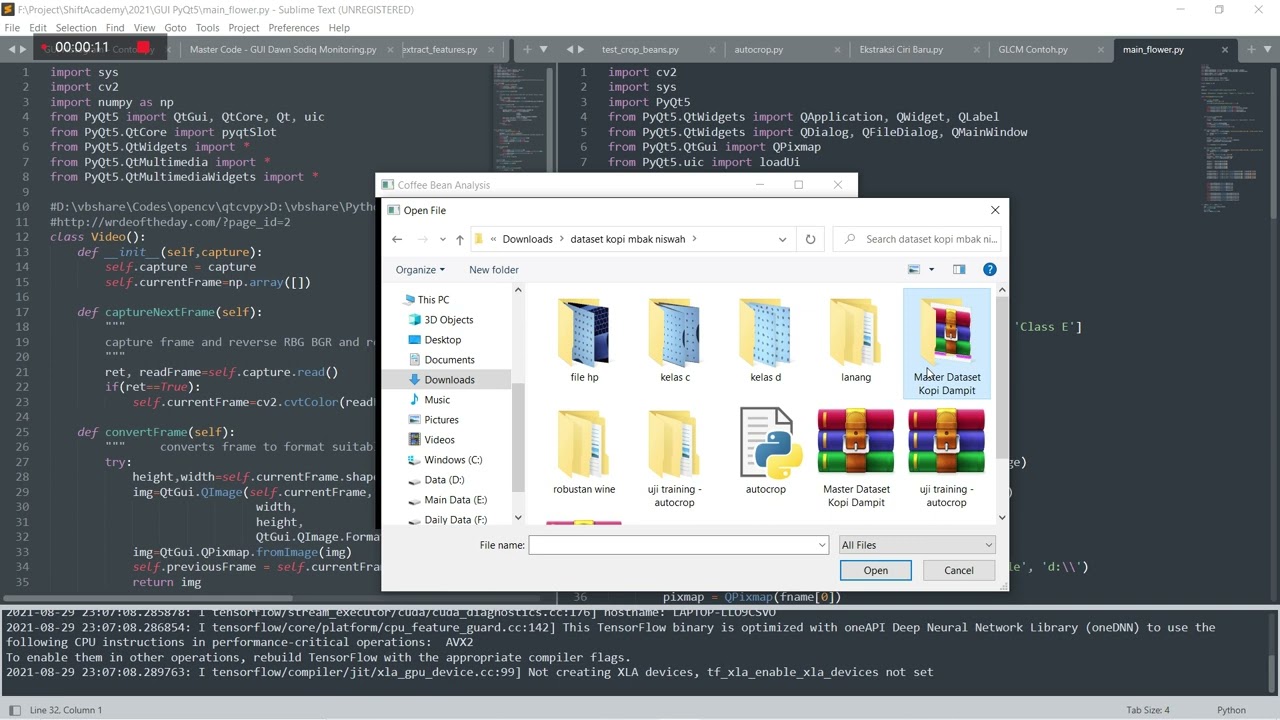Image resolution: width=1280 pixels, height=720 pixels.
Task: Open more view options dropdown arrow
Action: 931,269
